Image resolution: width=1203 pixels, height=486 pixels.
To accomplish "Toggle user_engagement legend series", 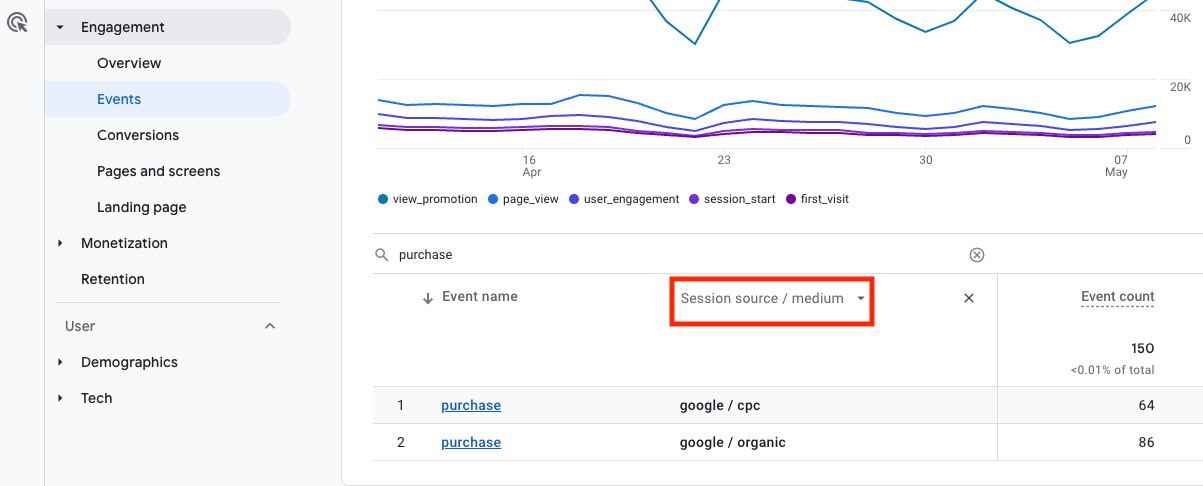I will (x=623, y=199).
